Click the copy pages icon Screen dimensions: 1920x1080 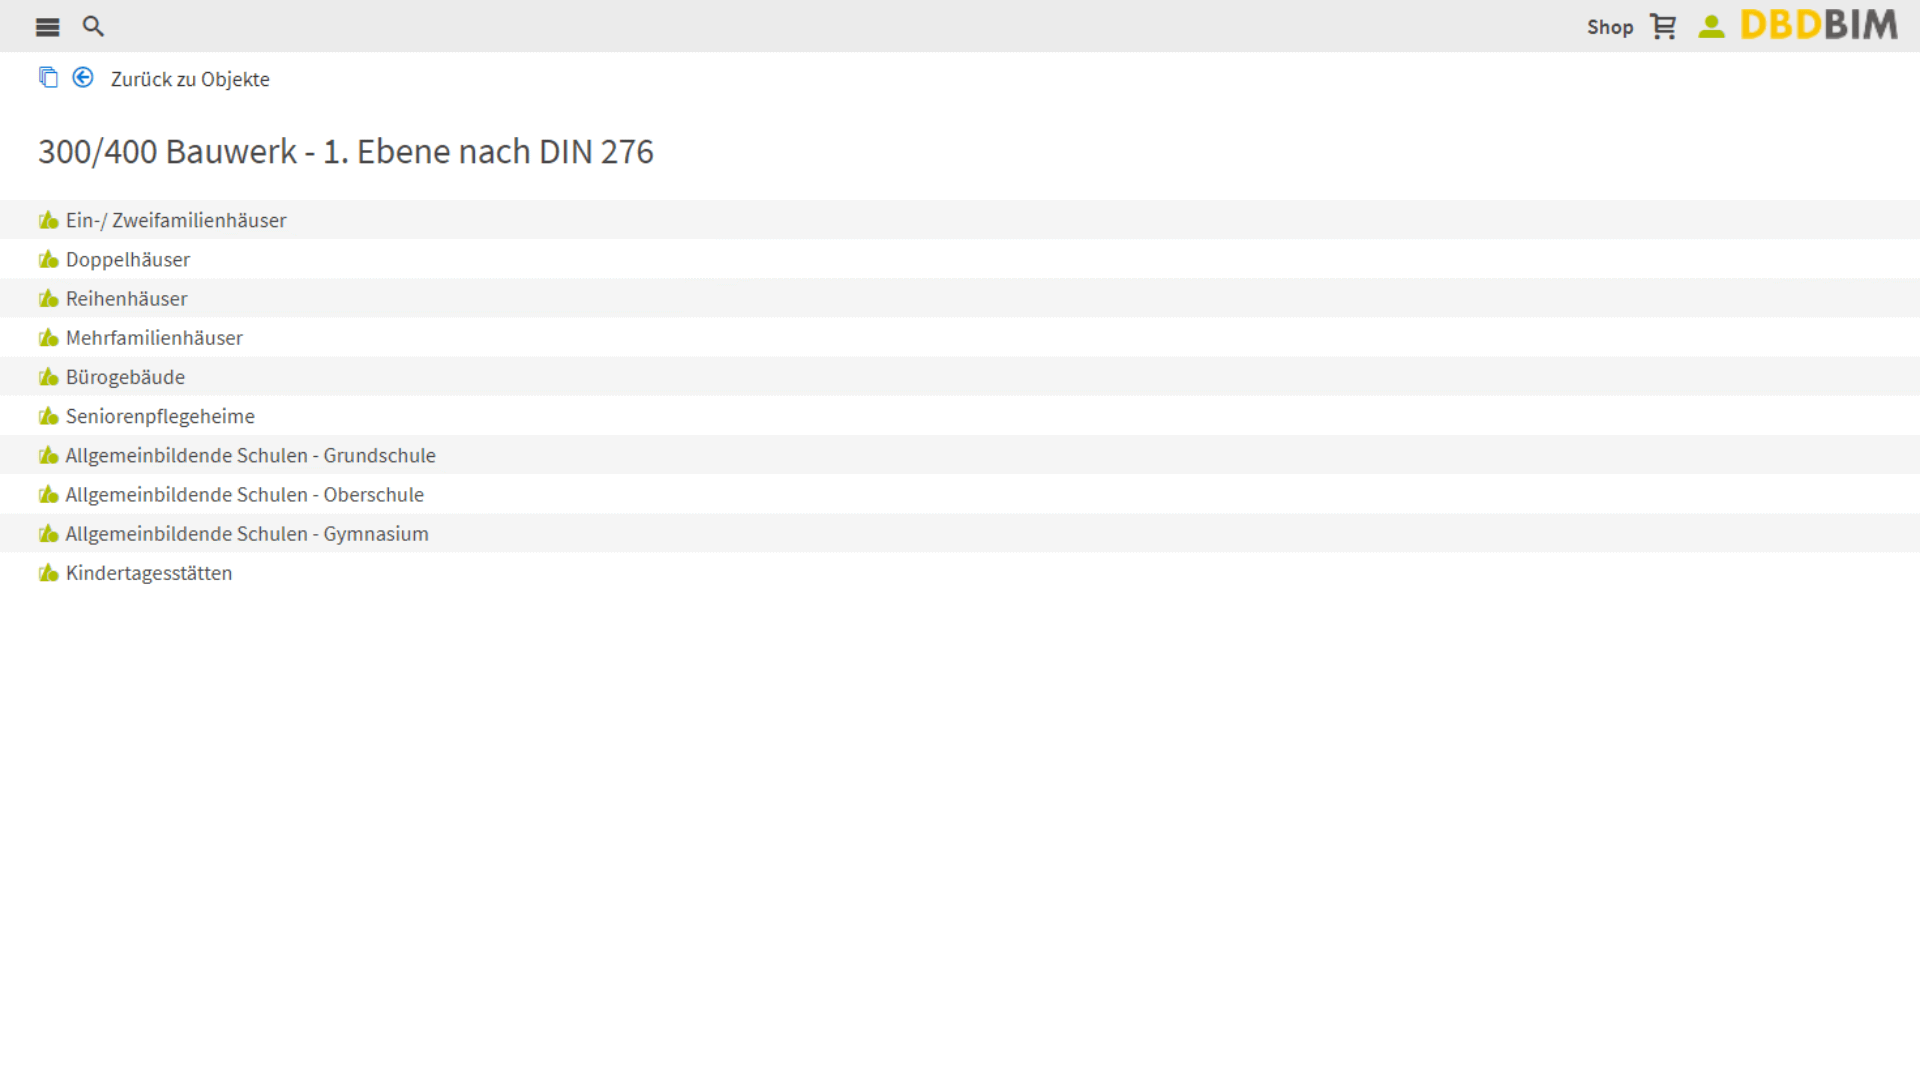click(48, 78)
